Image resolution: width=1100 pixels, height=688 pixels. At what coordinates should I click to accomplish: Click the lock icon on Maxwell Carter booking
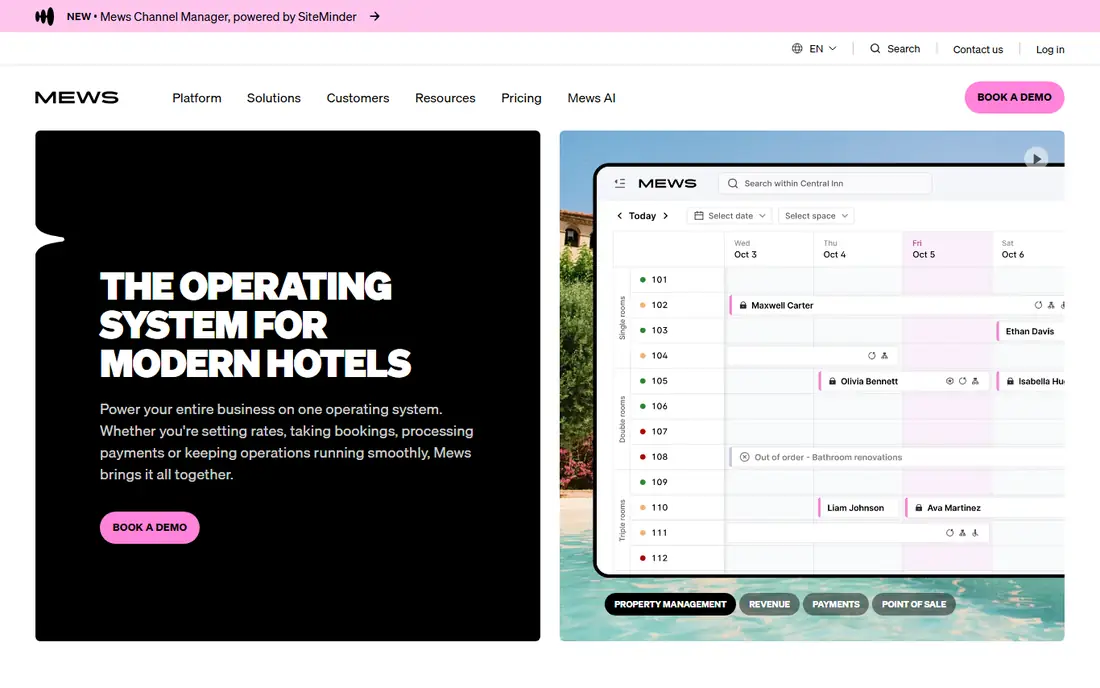(x=743, y=305)
